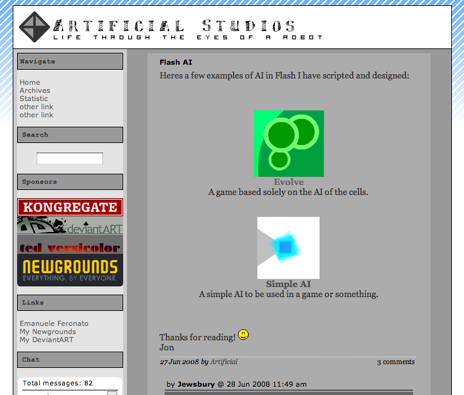464x395 pixels.
Task: Click commenter name Jewsbury
Action: [196, 384]
